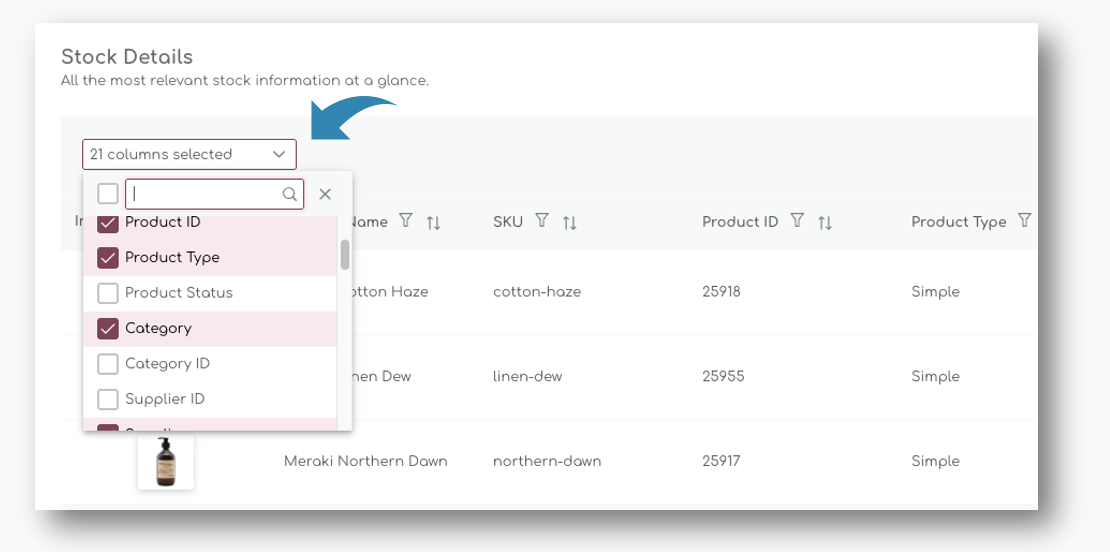Open the Meraki Northern Dawn product thumbnail

pyautogui.click(x=166, y=461)
